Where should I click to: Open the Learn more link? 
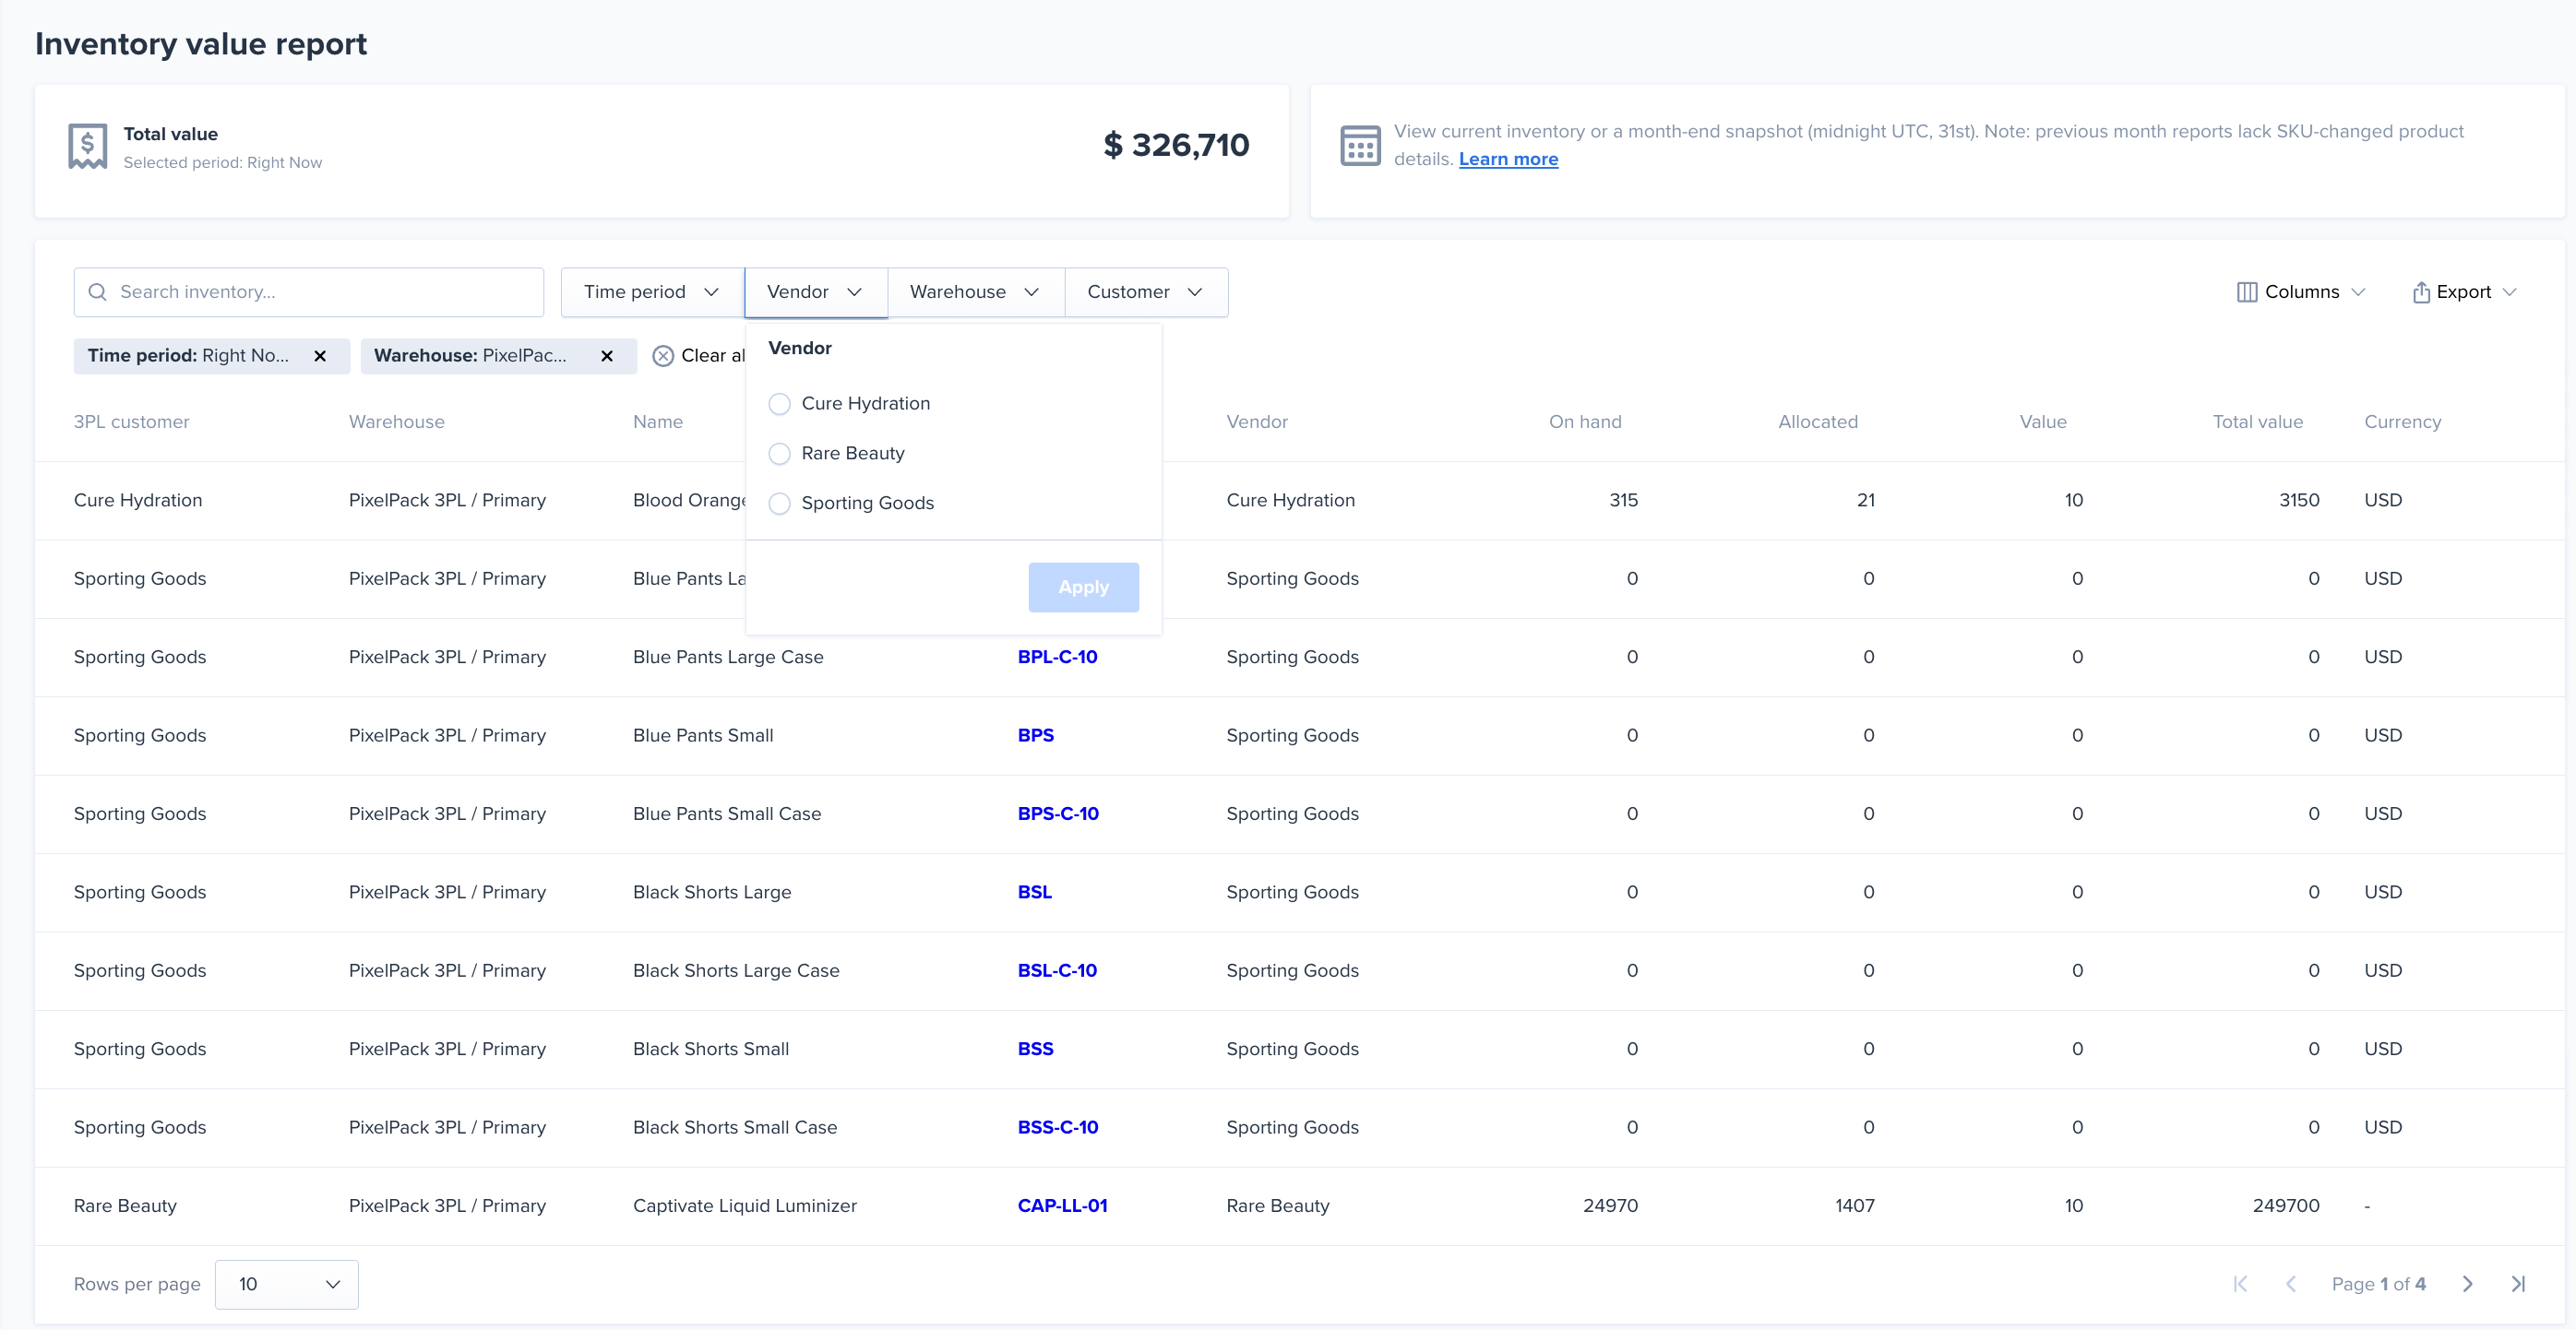[x=1507, y=159]
